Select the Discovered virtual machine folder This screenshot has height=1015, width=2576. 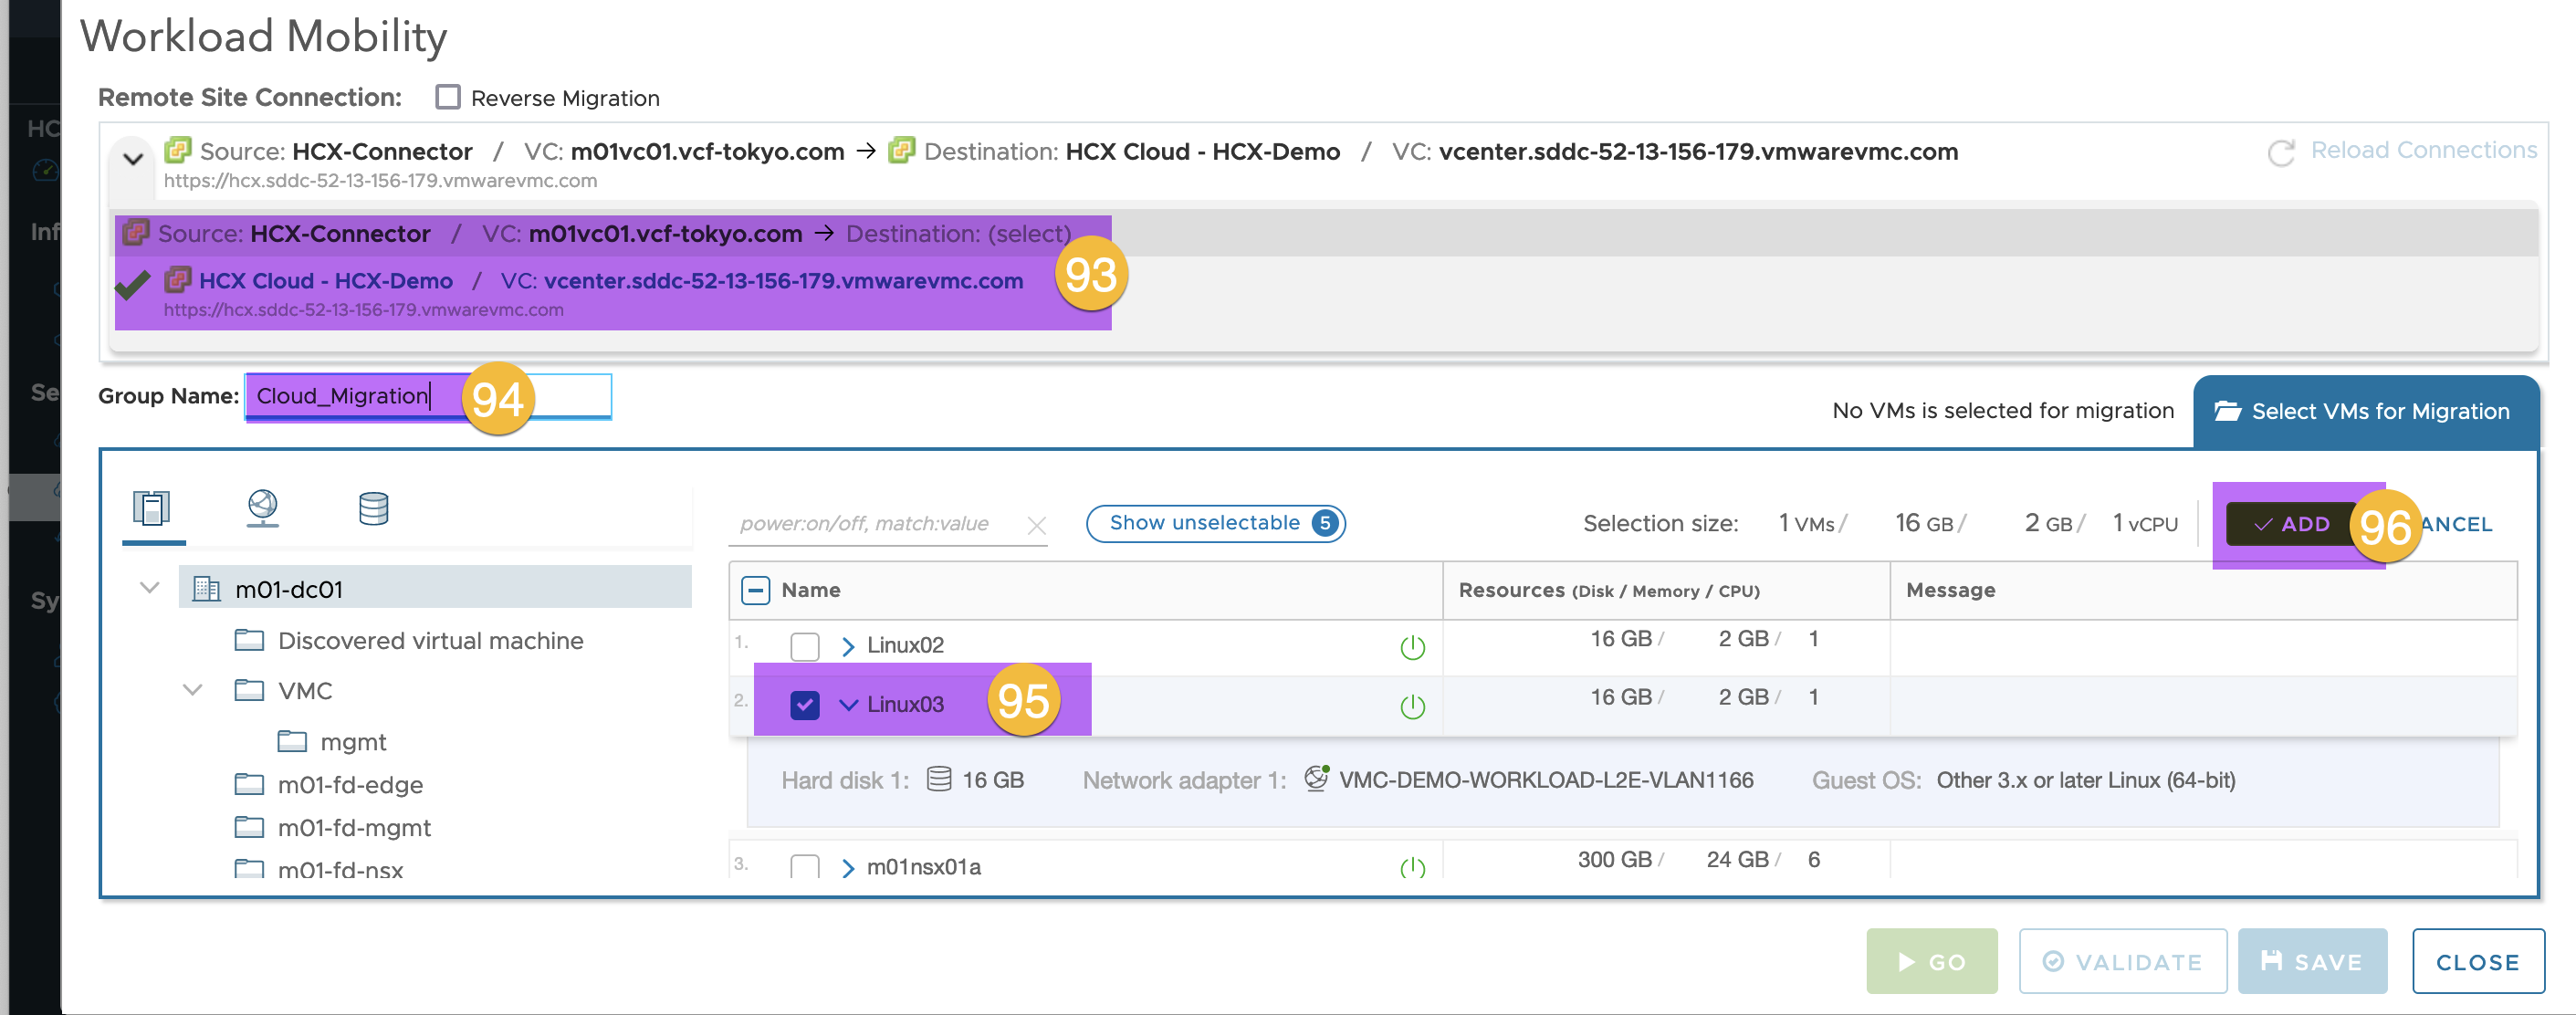tap(430, 640)
